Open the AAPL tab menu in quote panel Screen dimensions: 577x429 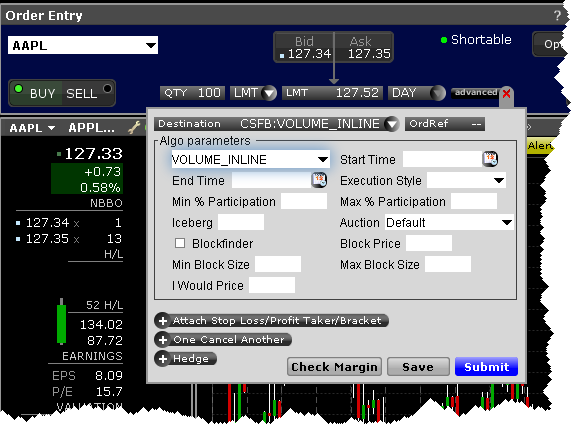pos(32,128)
